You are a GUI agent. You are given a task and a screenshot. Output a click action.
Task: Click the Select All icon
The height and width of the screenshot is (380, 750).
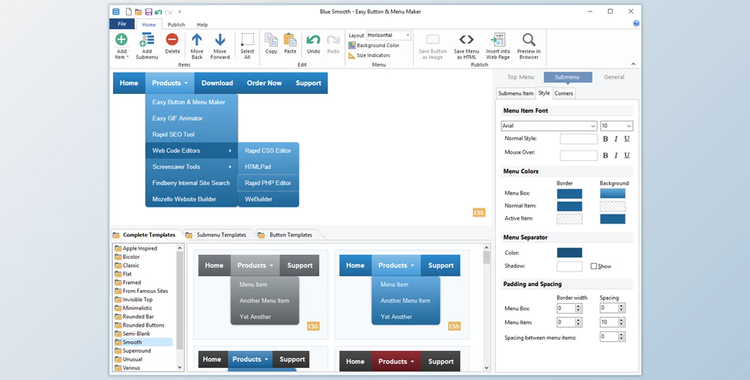pos(247,40)
